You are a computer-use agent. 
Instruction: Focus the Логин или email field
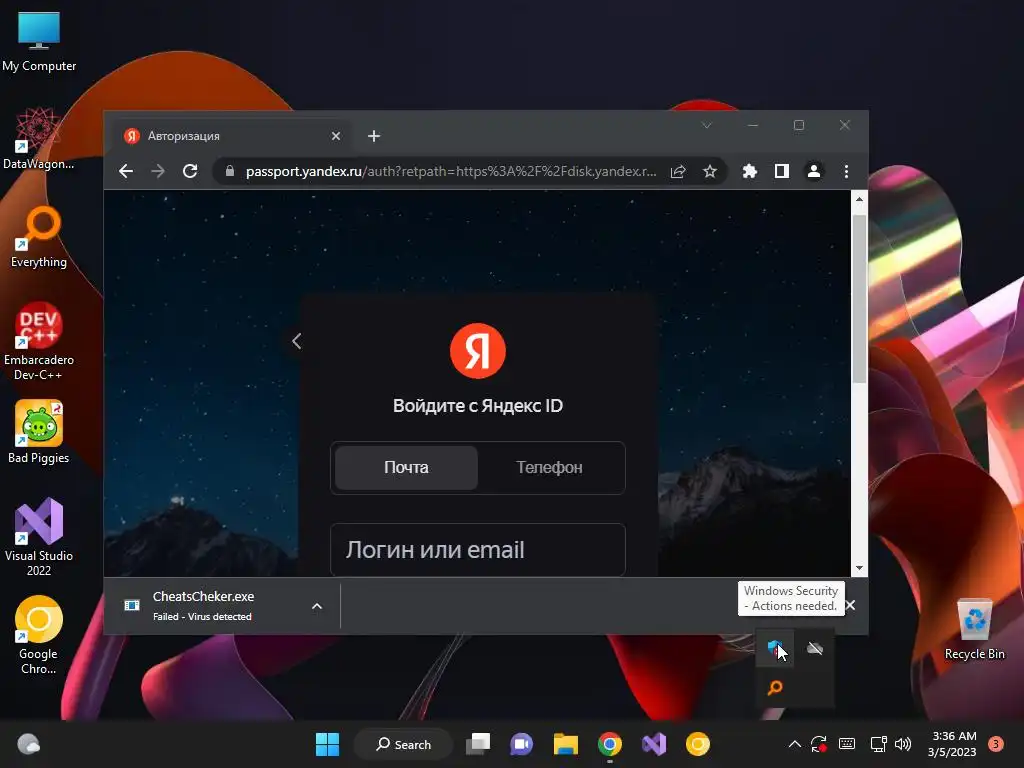[x=477, y=550]
